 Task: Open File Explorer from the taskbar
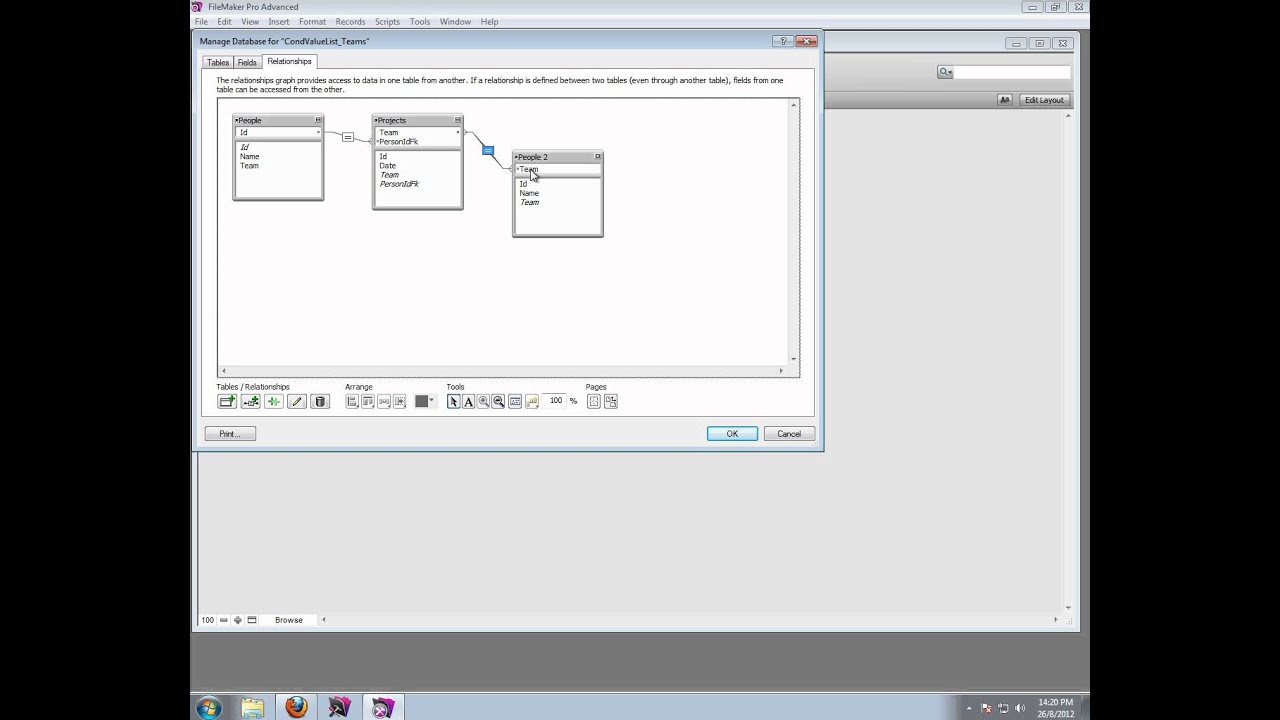(252, 708)
